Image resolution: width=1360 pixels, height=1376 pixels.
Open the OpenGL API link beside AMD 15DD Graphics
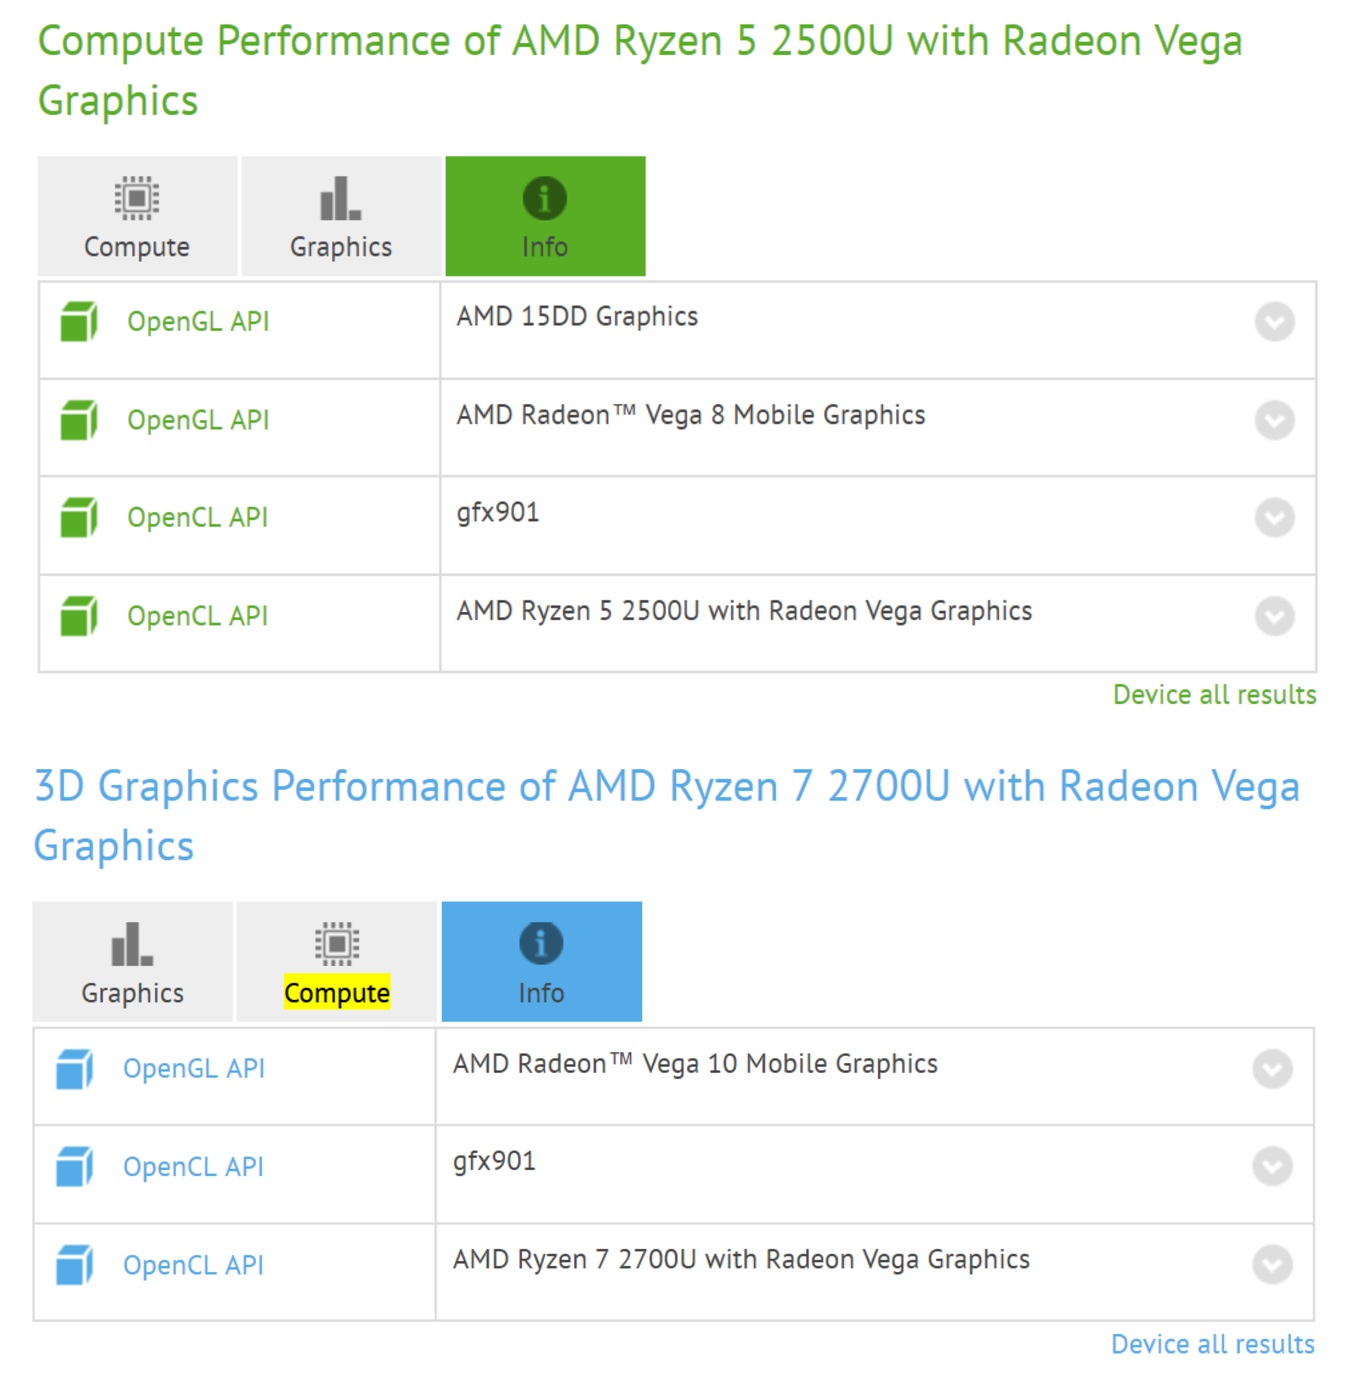(x=198, y=322)
